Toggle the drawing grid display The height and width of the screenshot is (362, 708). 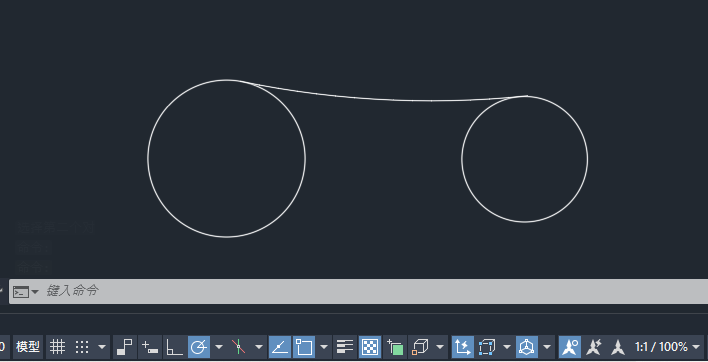point(57,347)
